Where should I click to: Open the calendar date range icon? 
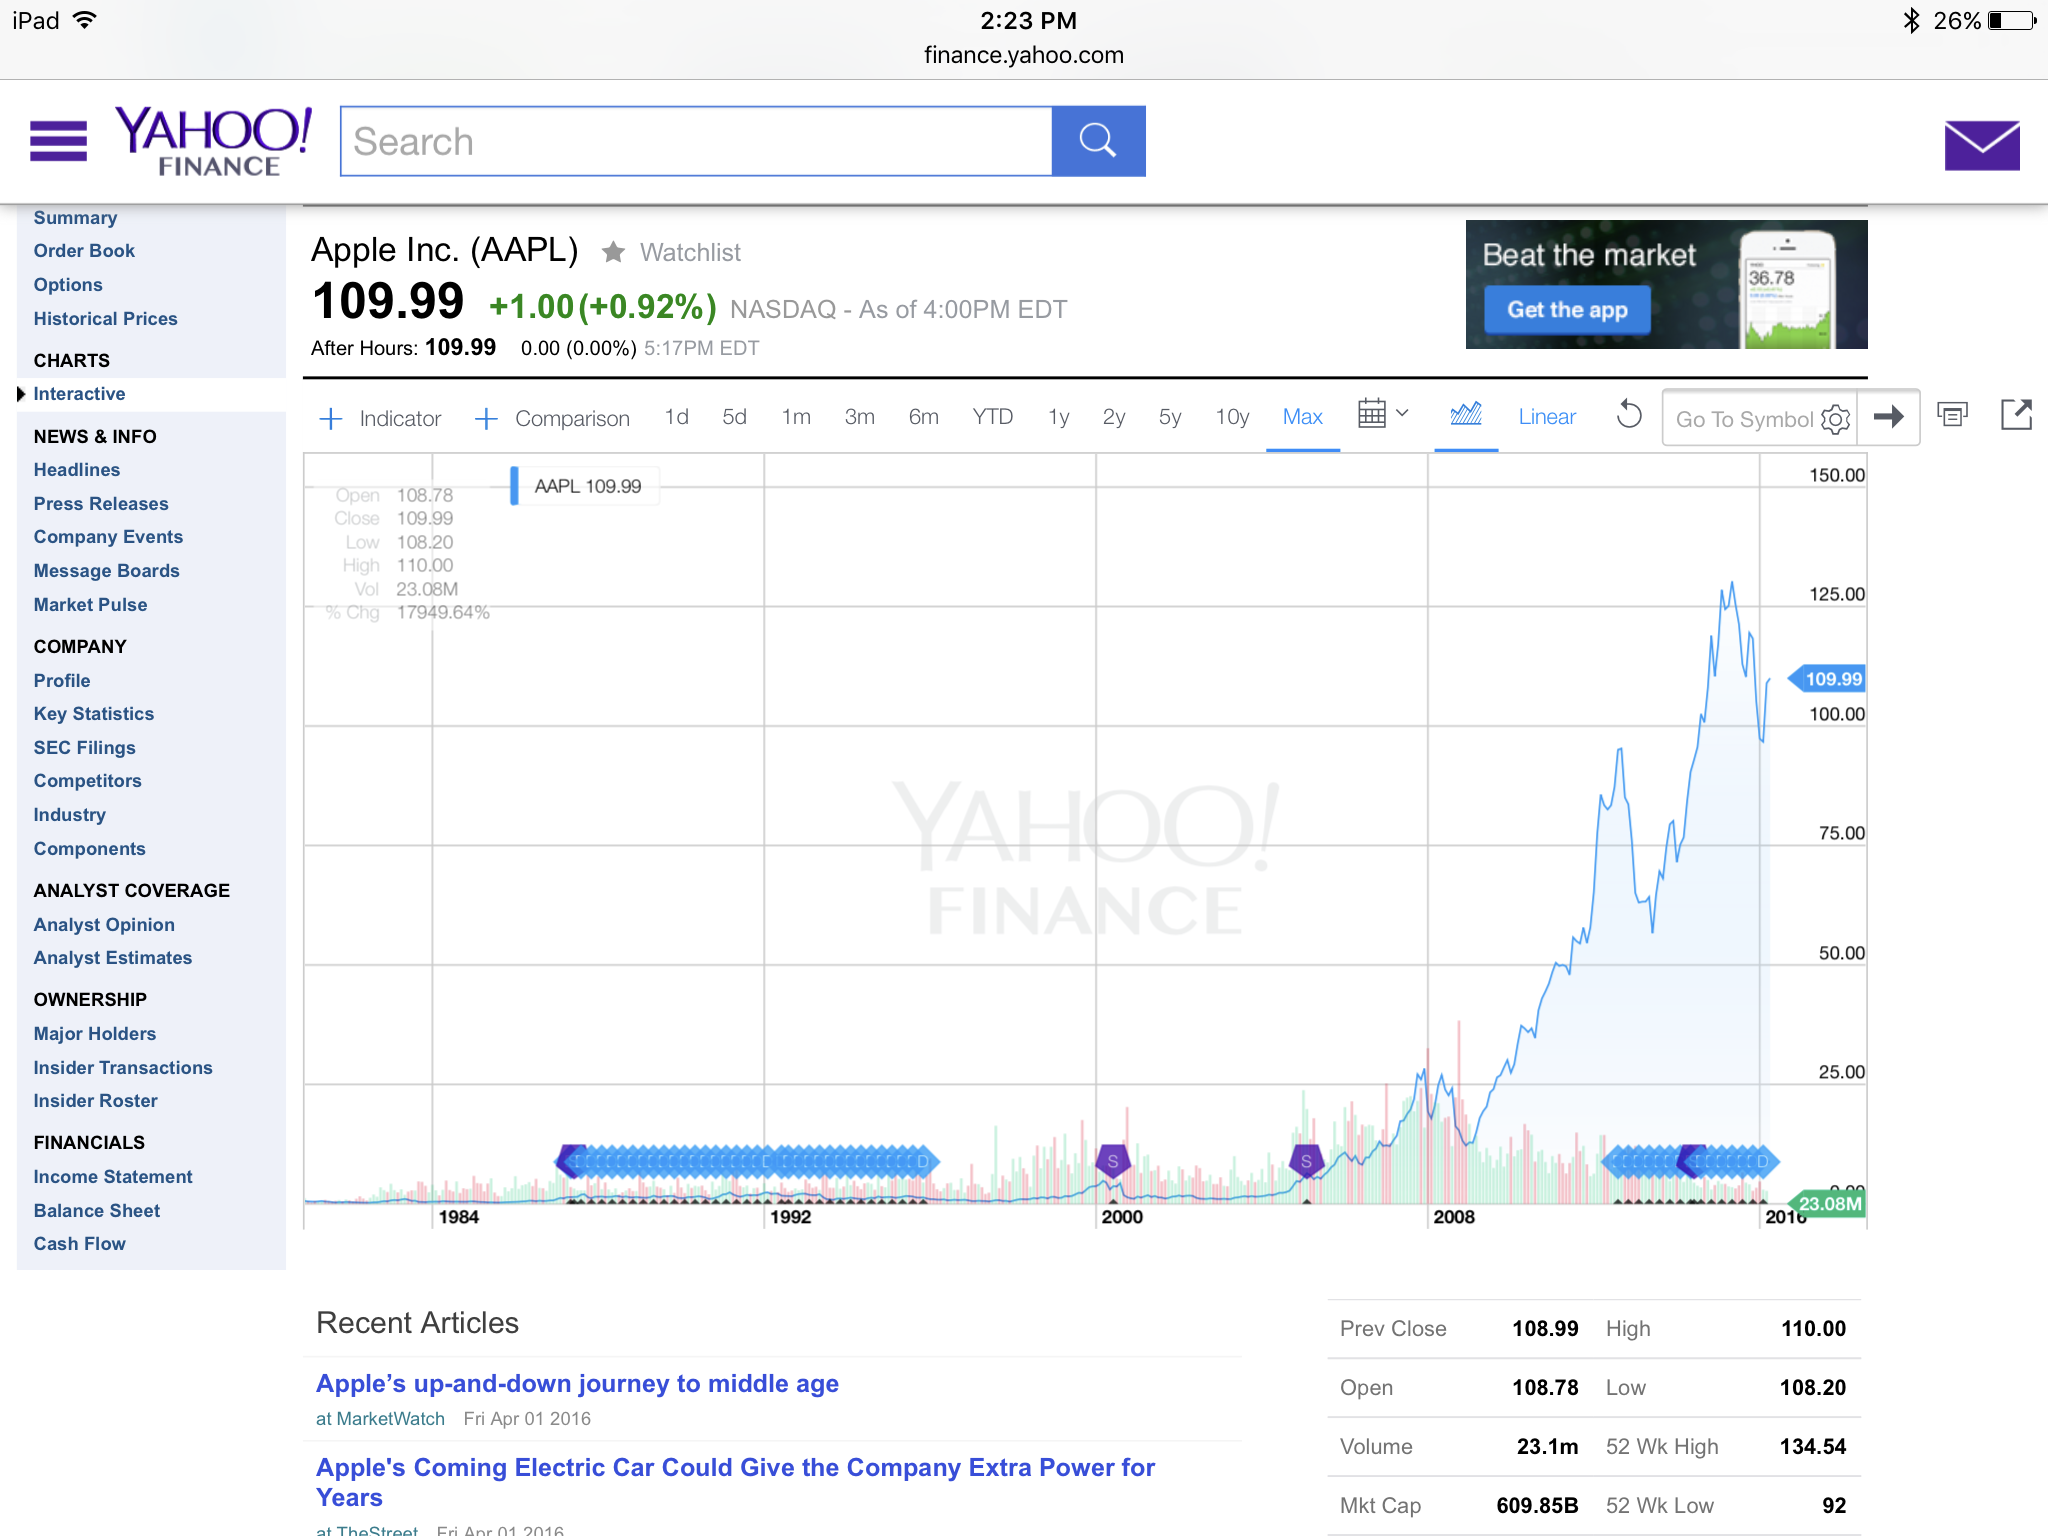(1372, 414)
